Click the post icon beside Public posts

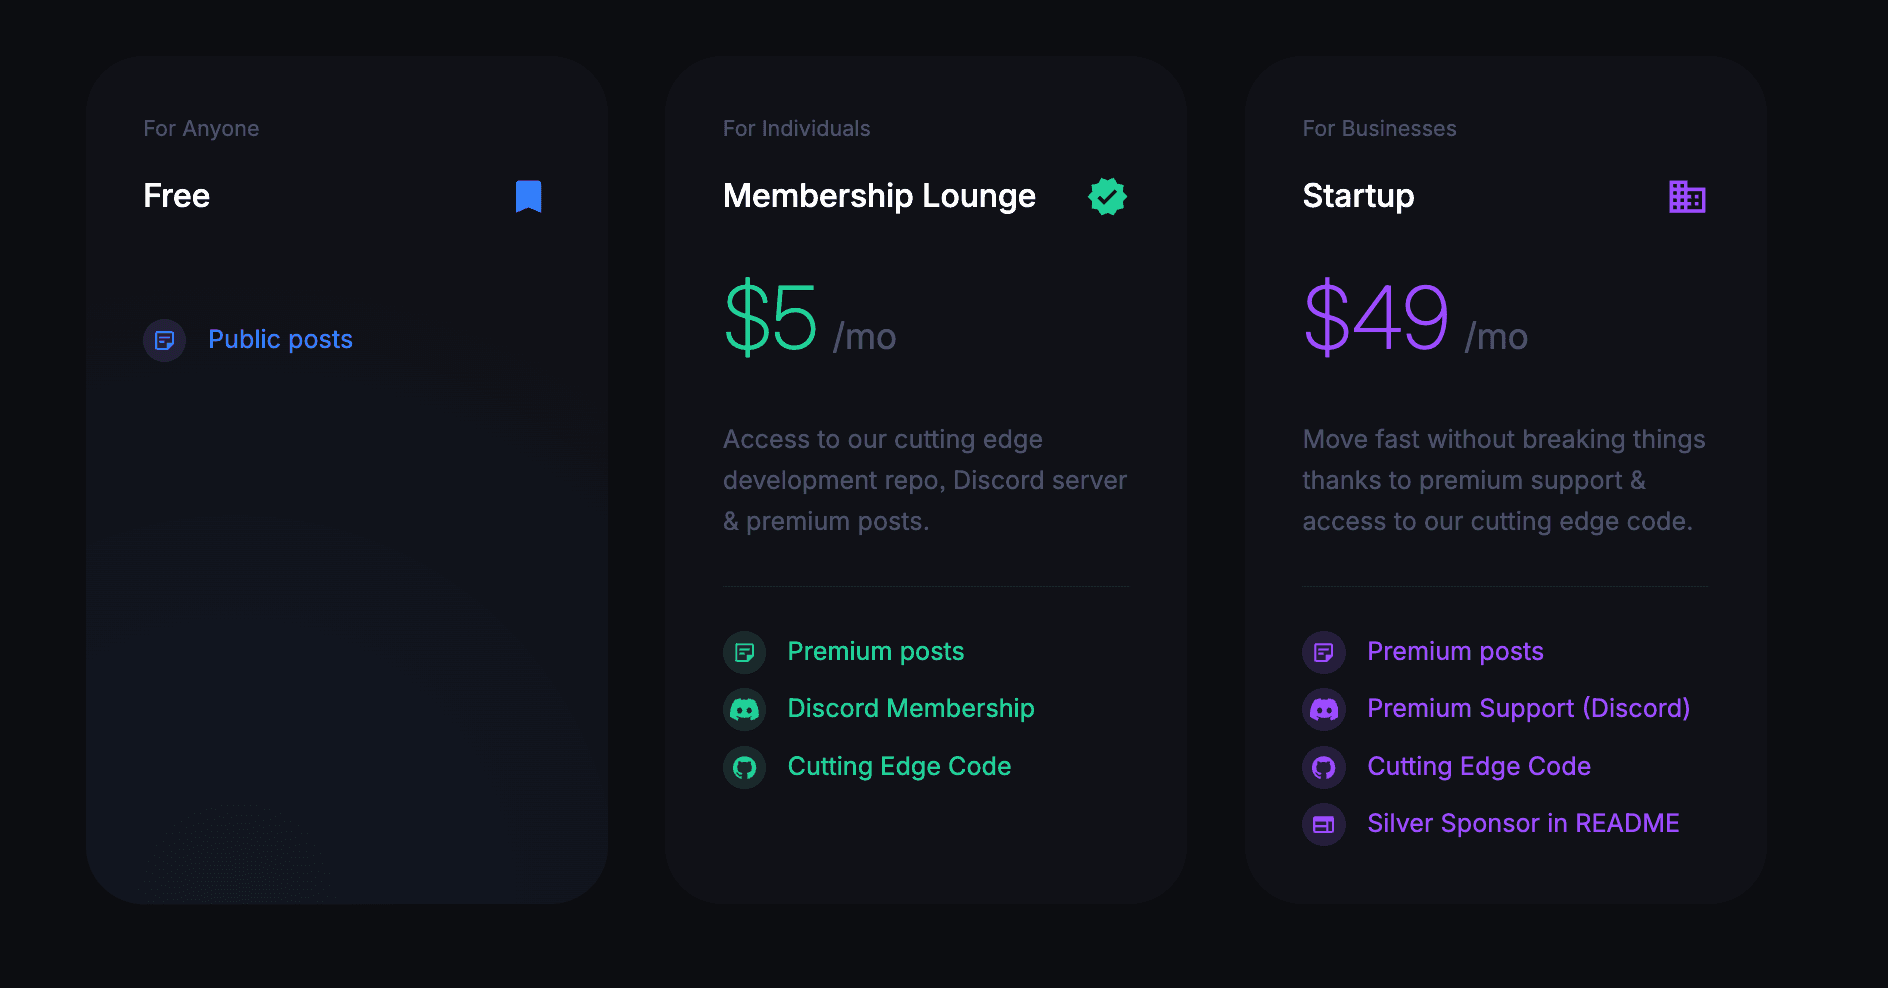point(165,340)
